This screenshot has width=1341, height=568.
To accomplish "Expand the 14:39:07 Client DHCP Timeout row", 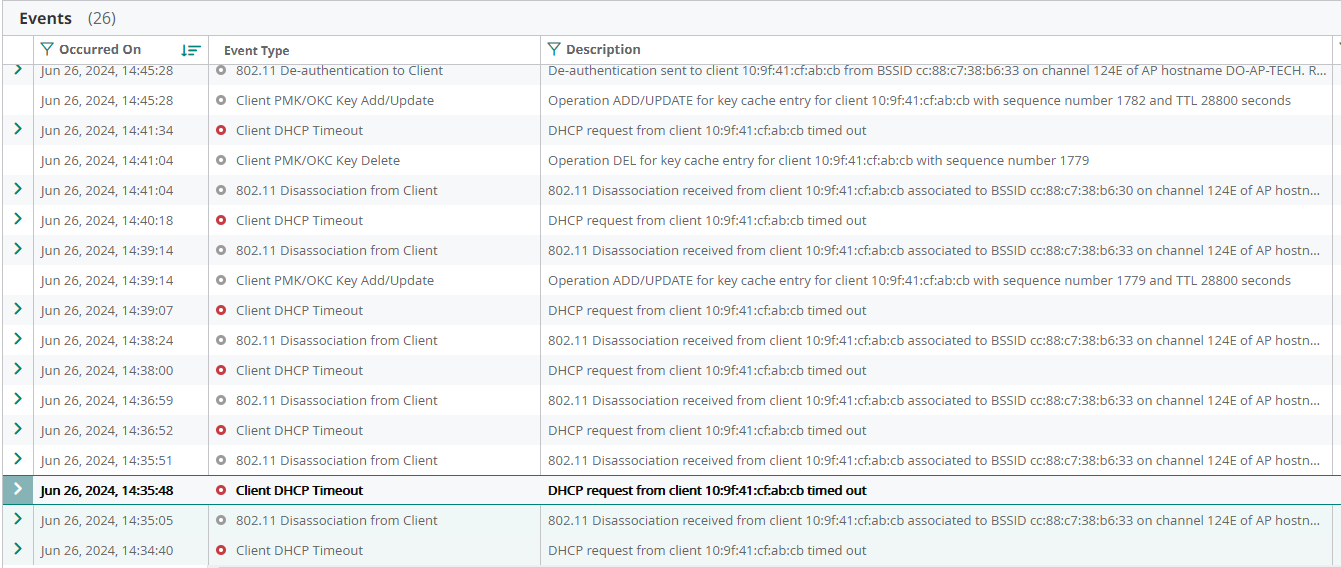I will [18, 310].
